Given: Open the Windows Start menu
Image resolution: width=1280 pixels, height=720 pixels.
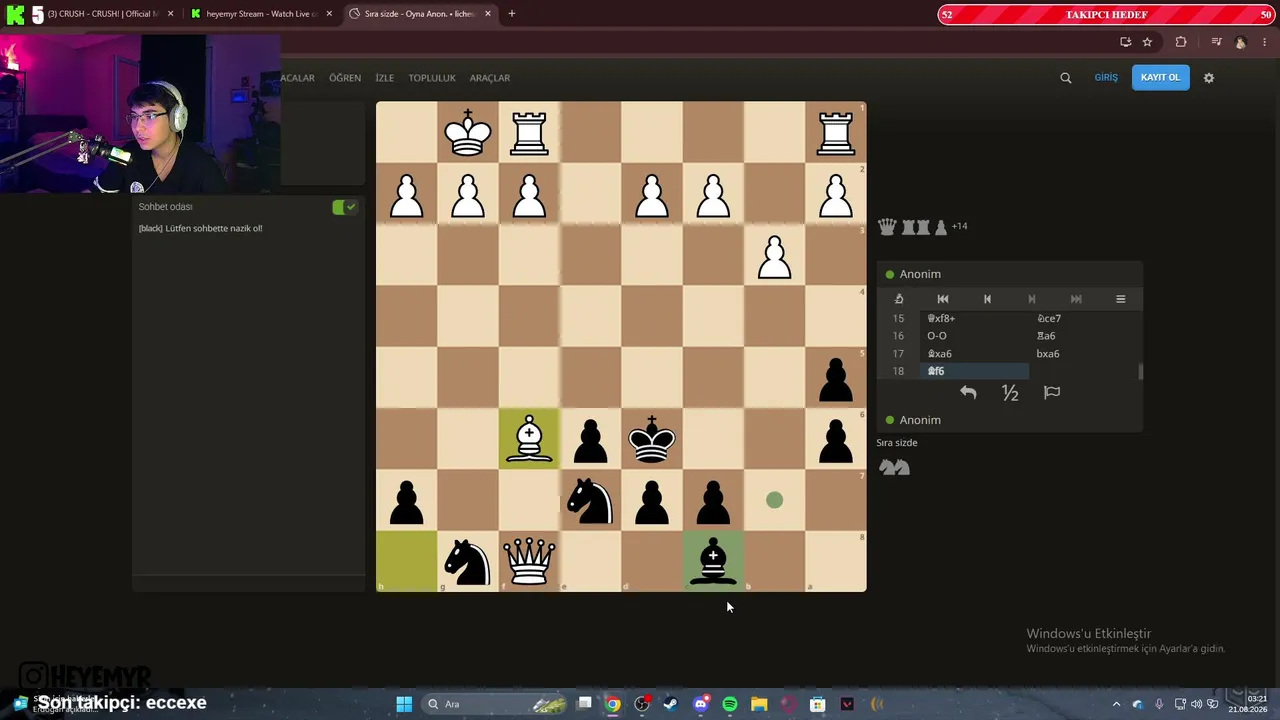Looking at the screenshot, I should 404,704.
